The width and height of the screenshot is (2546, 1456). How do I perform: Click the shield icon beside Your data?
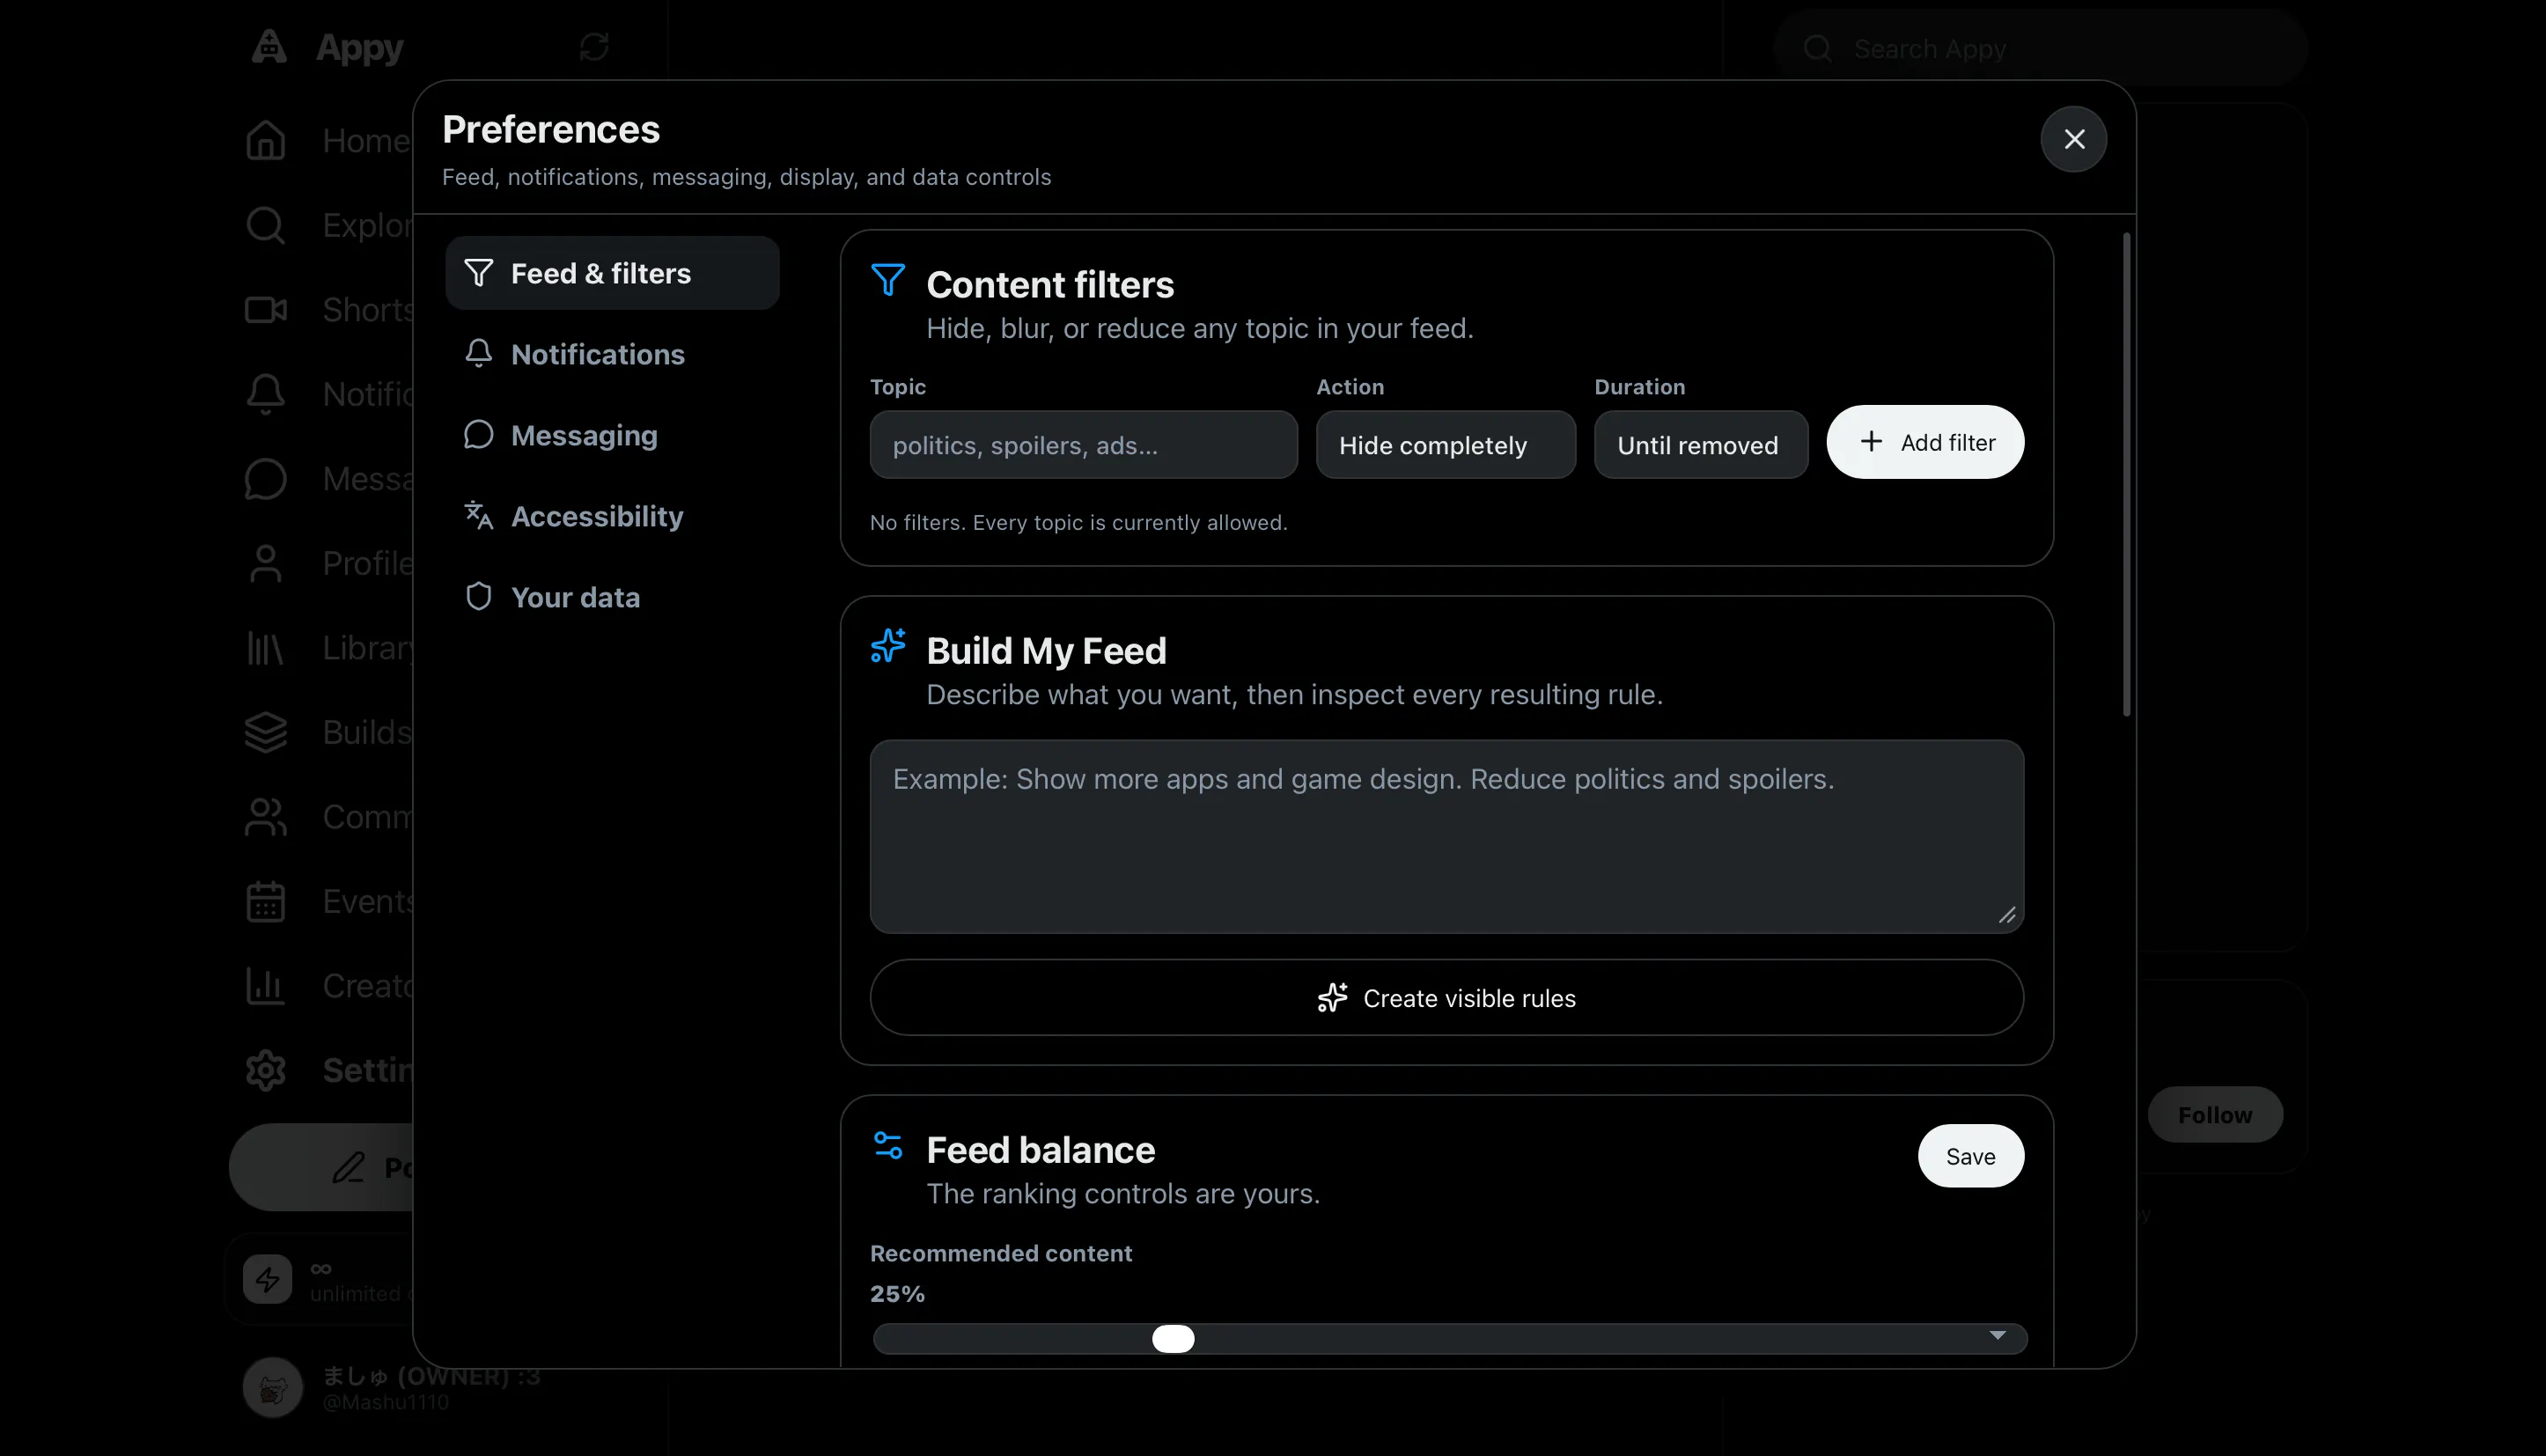coord(478,596)
